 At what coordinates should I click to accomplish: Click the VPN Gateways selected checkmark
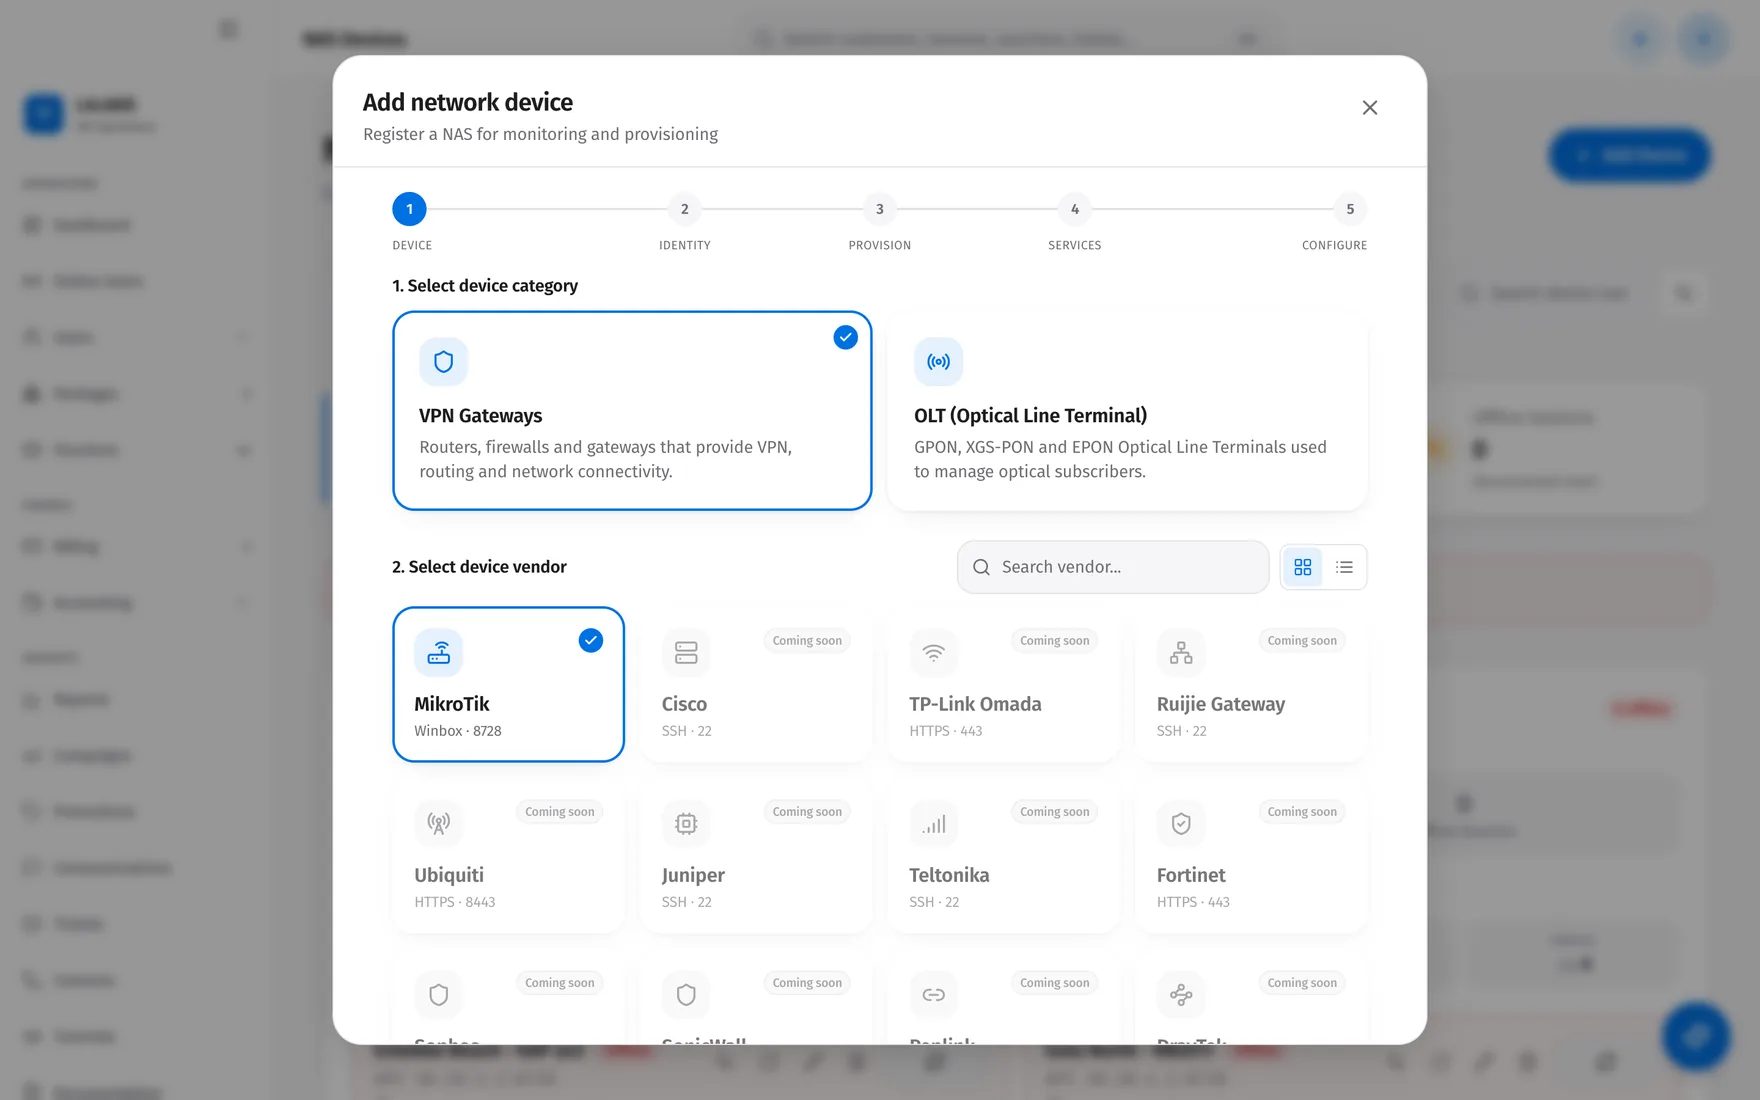coord(845,337)
